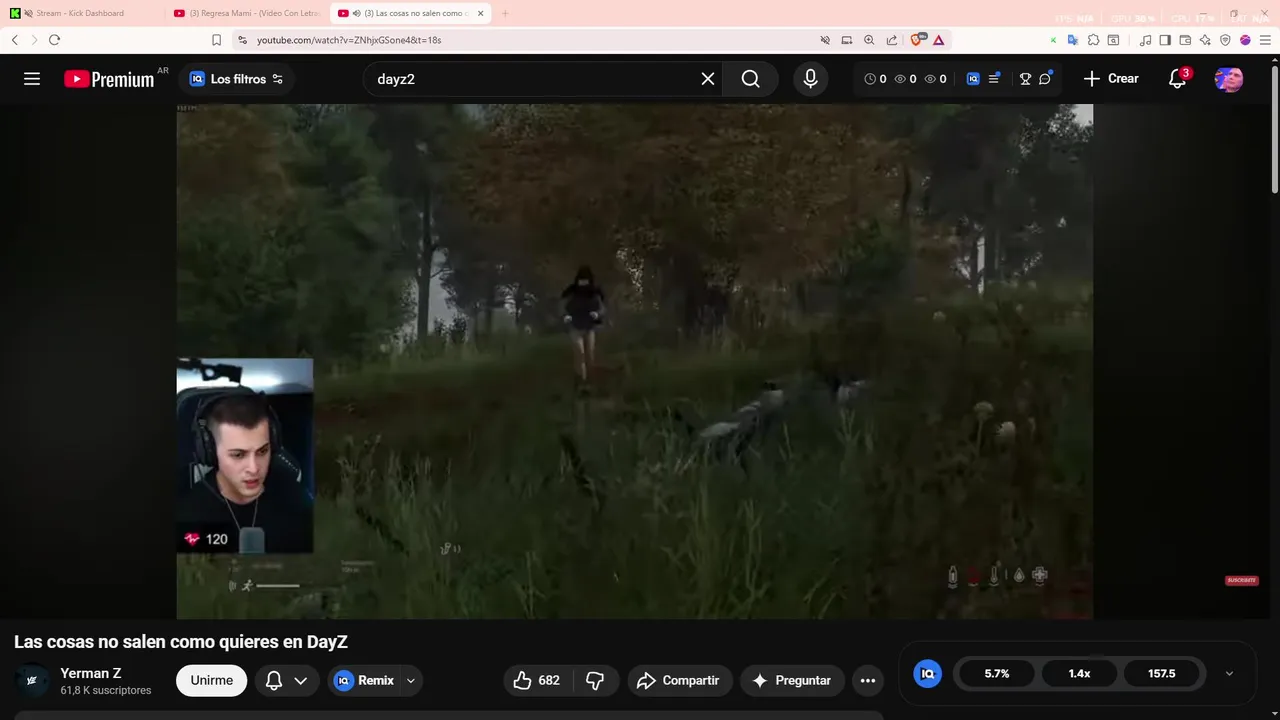Open a new browser tab with plus

coord(505,13)
